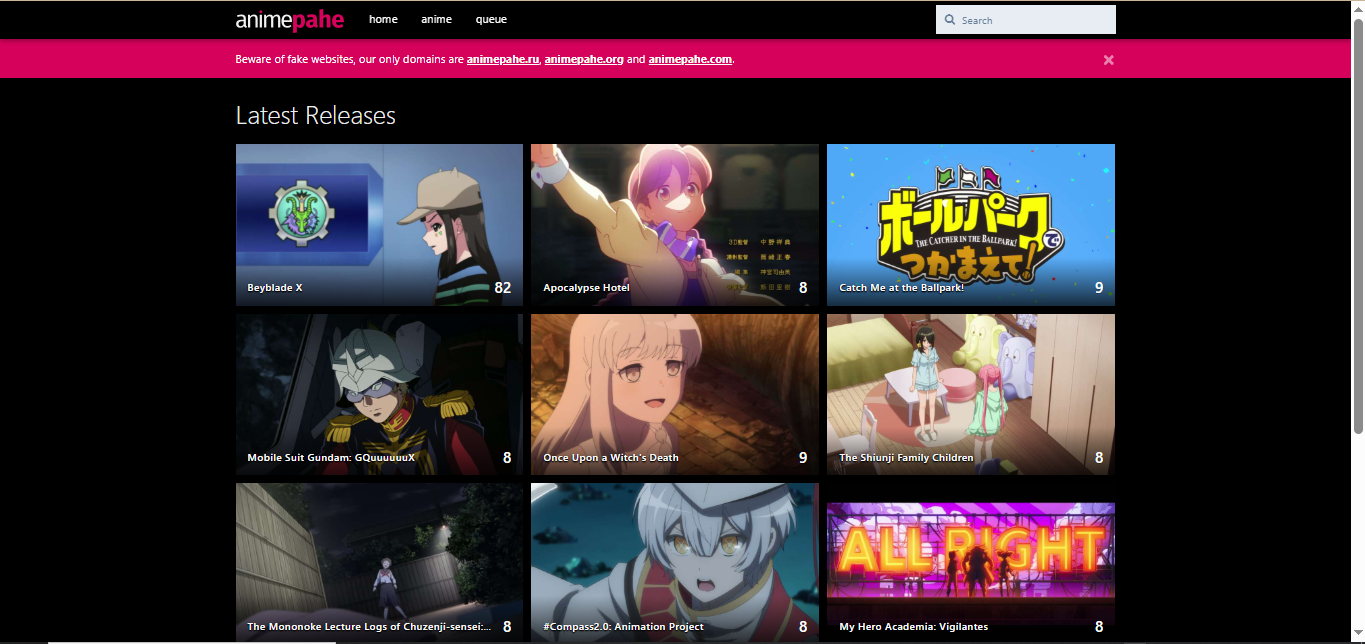Open the Catch Me at the Ballpark! thumbnail
The width and height of the screenshot is (1365, 644).
pyautogui.click(x=971, y=224)
